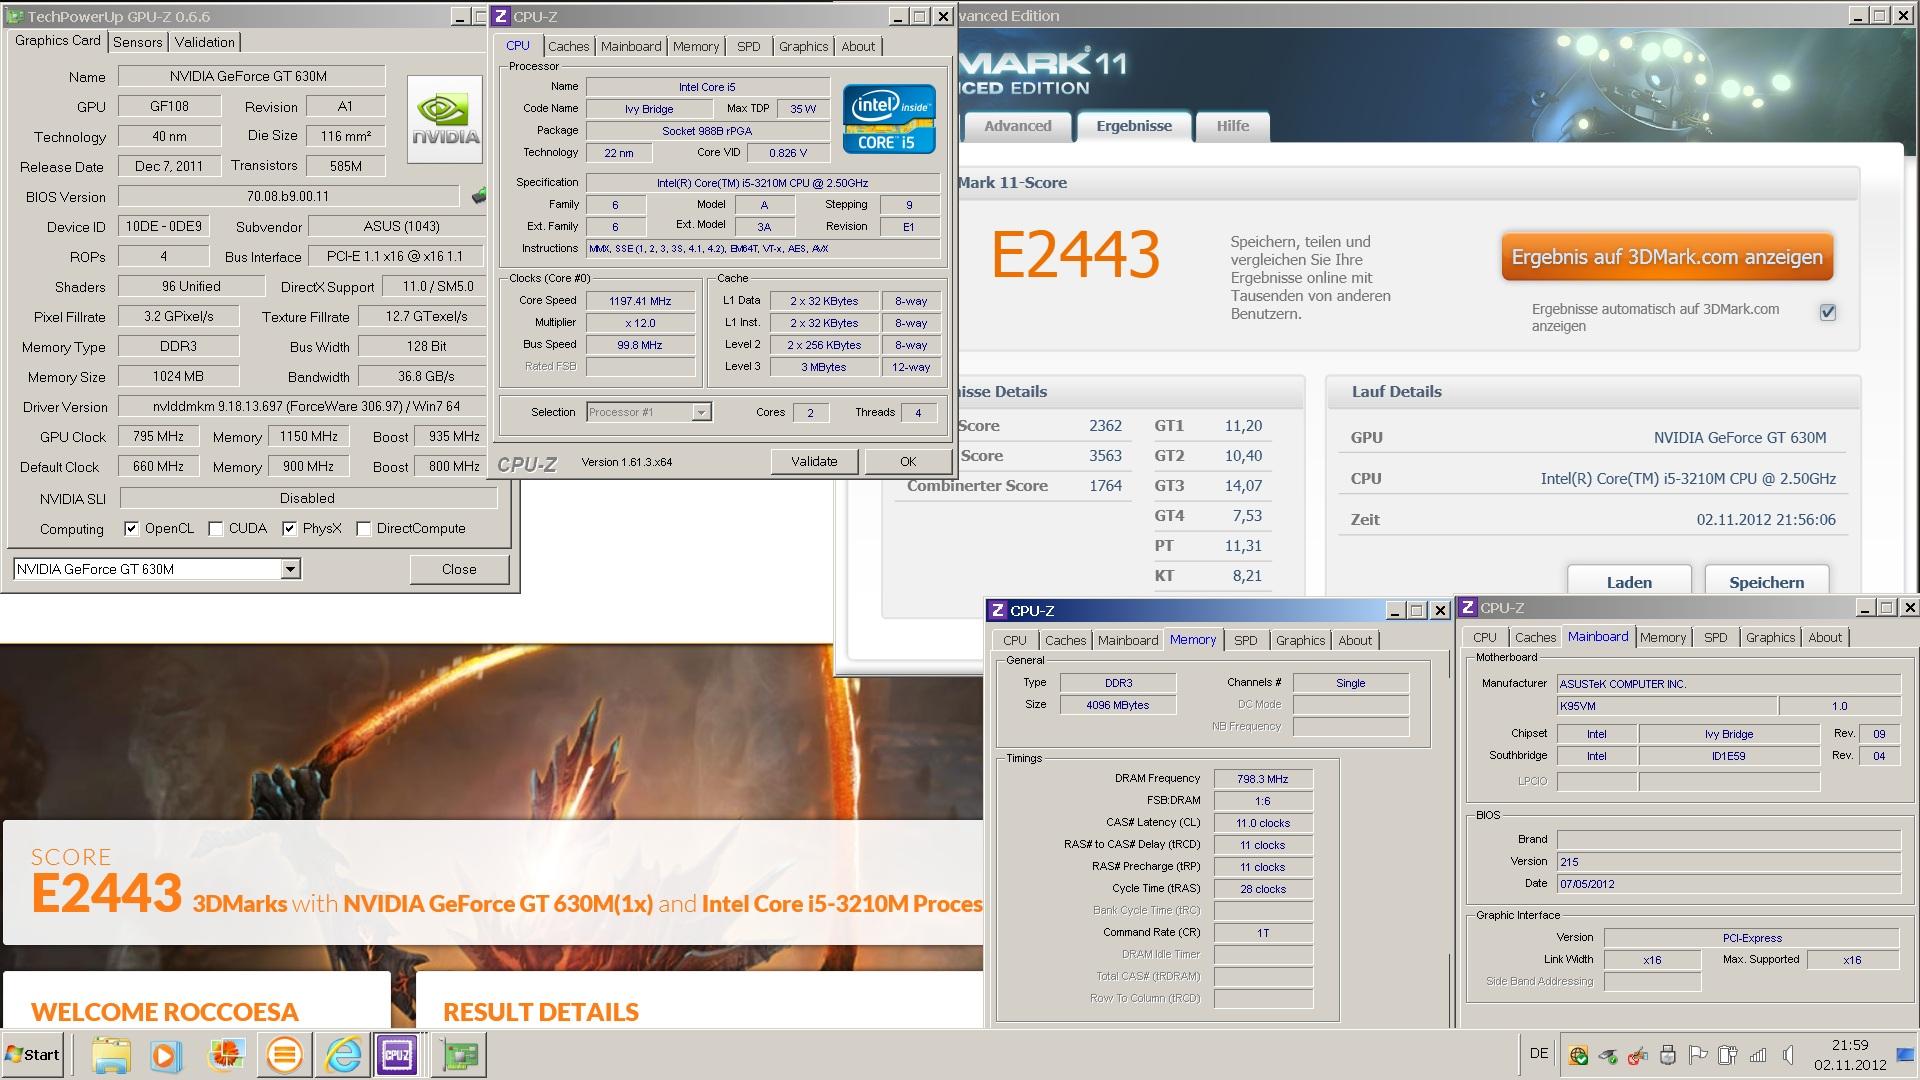Screen dimensions: 1920x1080
Task: Toggle the CUDA checkbox in GPU-Z
Action: [215, 528]
